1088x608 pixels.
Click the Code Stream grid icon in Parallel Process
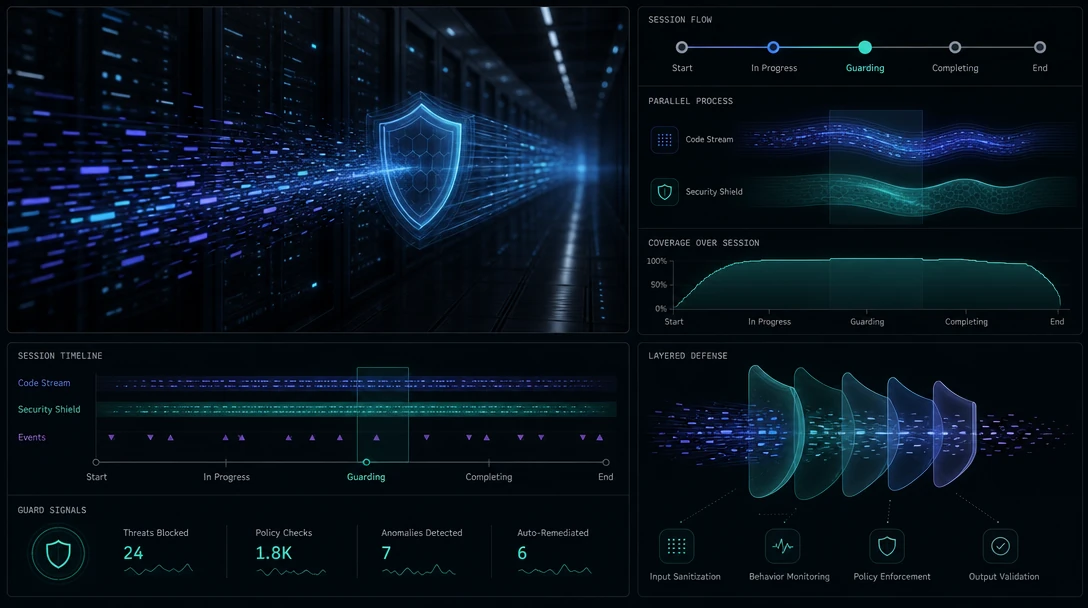tap(664, 140)
